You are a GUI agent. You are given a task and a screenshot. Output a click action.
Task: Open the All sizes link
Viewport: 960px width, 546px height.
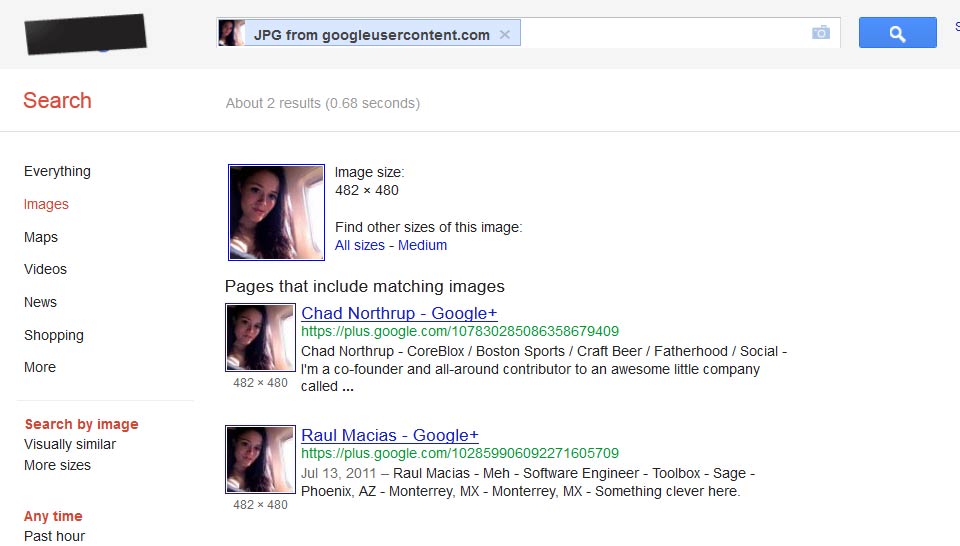[x=359, y=245]
